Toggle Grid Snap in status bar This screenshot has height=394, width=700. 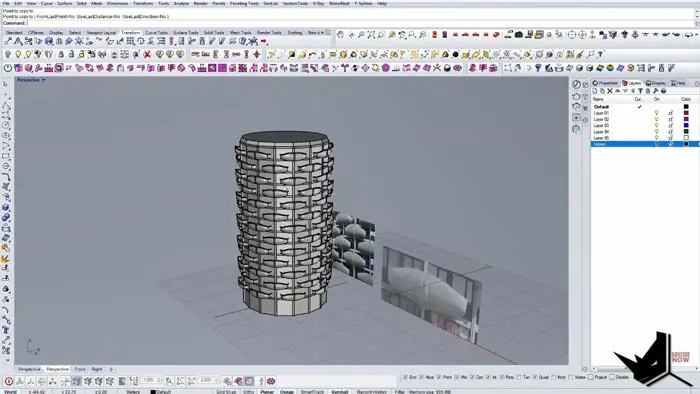click(x=226, y=392)
